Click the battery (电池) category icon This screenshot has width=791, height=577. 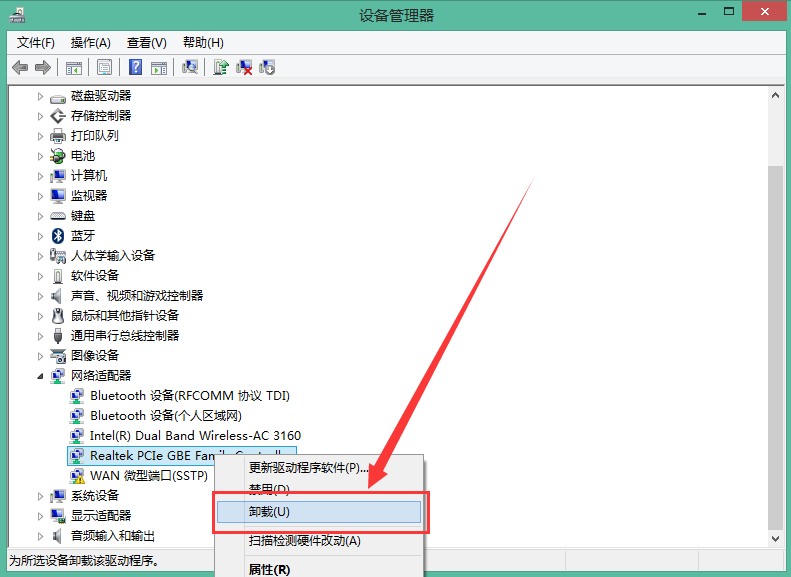coord(58,156)
